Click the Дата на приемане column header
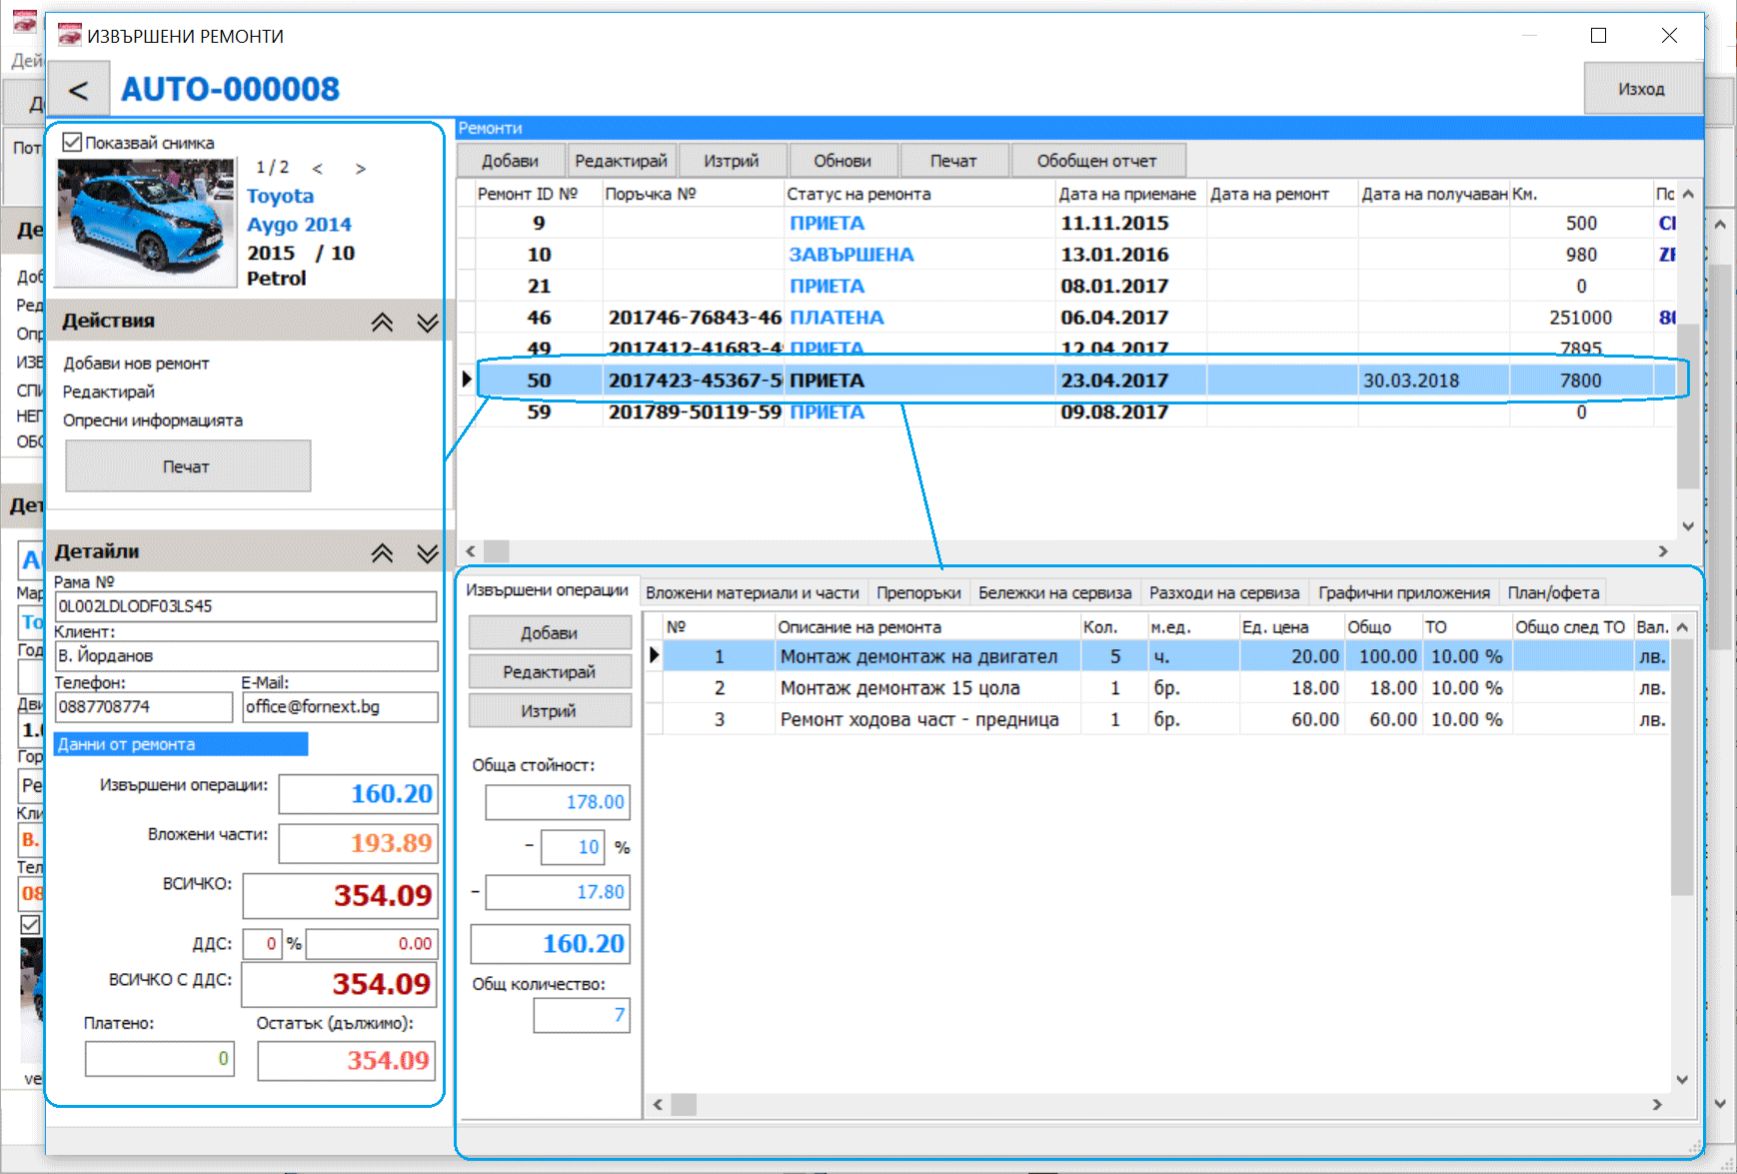The width and height of the screenshot is (1737, 1174). coord(1130,194)
